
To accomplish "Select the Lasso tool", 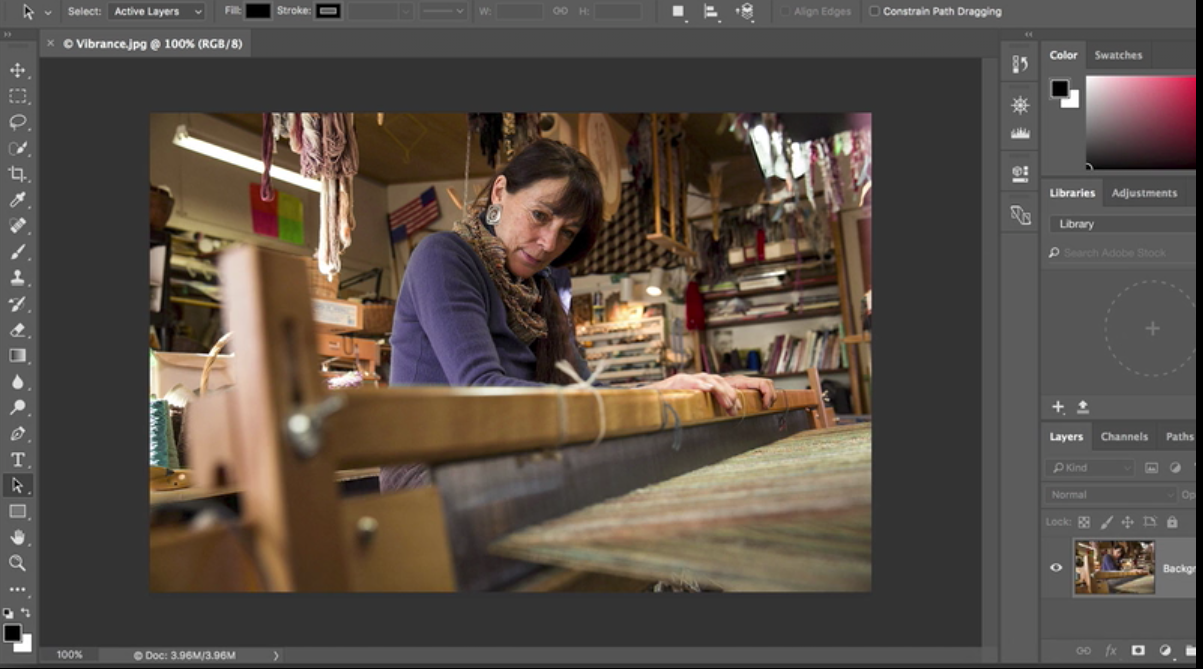I will tap(17, 122).
